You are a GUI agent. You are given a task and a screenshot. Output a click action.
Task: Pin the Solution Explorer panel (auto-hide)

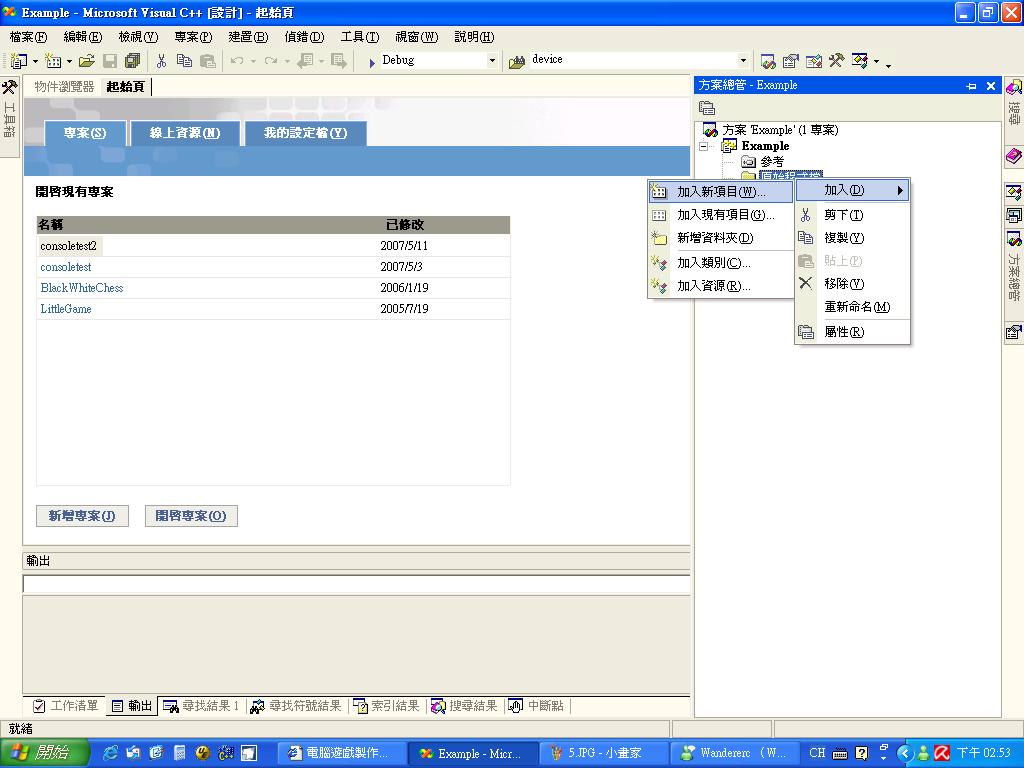tap(971, 86)
